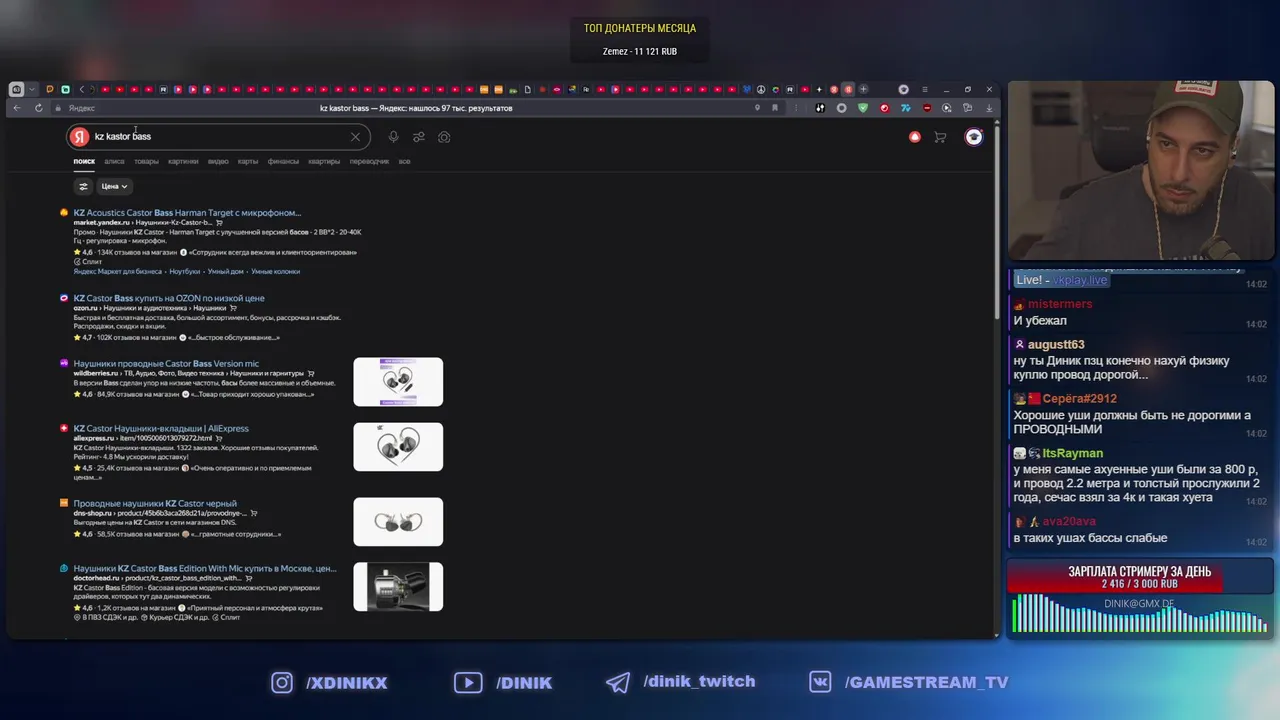Click the browser address bar page title
The height and width of the screenshot is (720, 1280).
416,108
